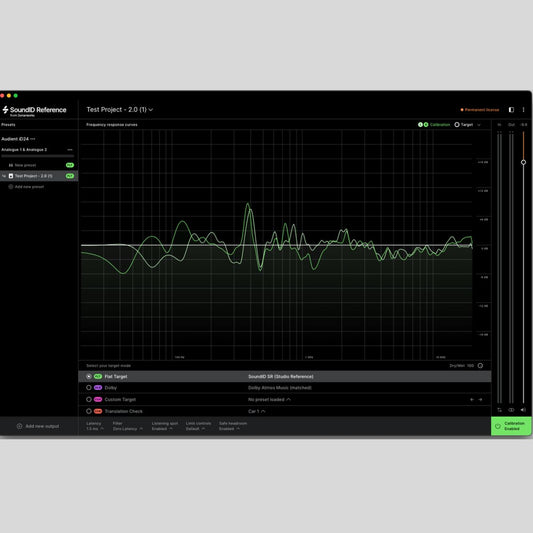Click green badge on Test Project preset
Viewport: 533px width, 533px height.
pos(70,176)
